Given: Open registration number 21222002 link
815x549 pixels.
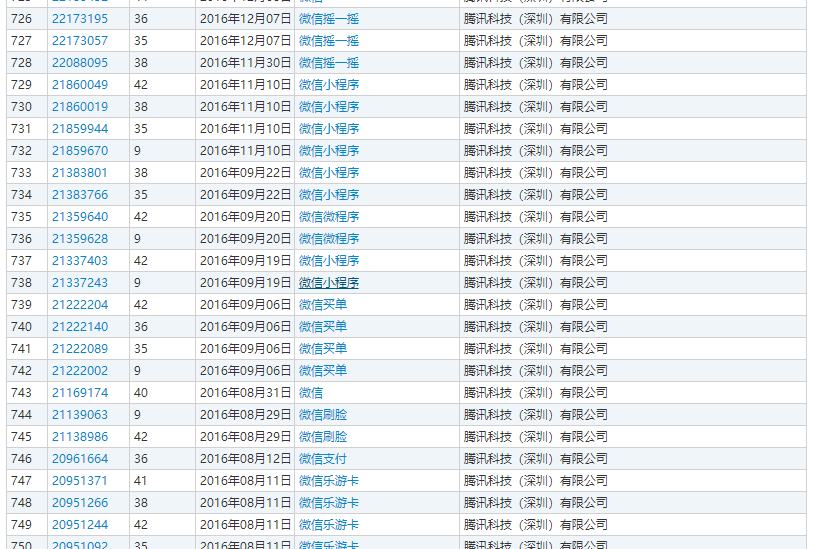Looking at the screenshot, I should click(80, 371).
